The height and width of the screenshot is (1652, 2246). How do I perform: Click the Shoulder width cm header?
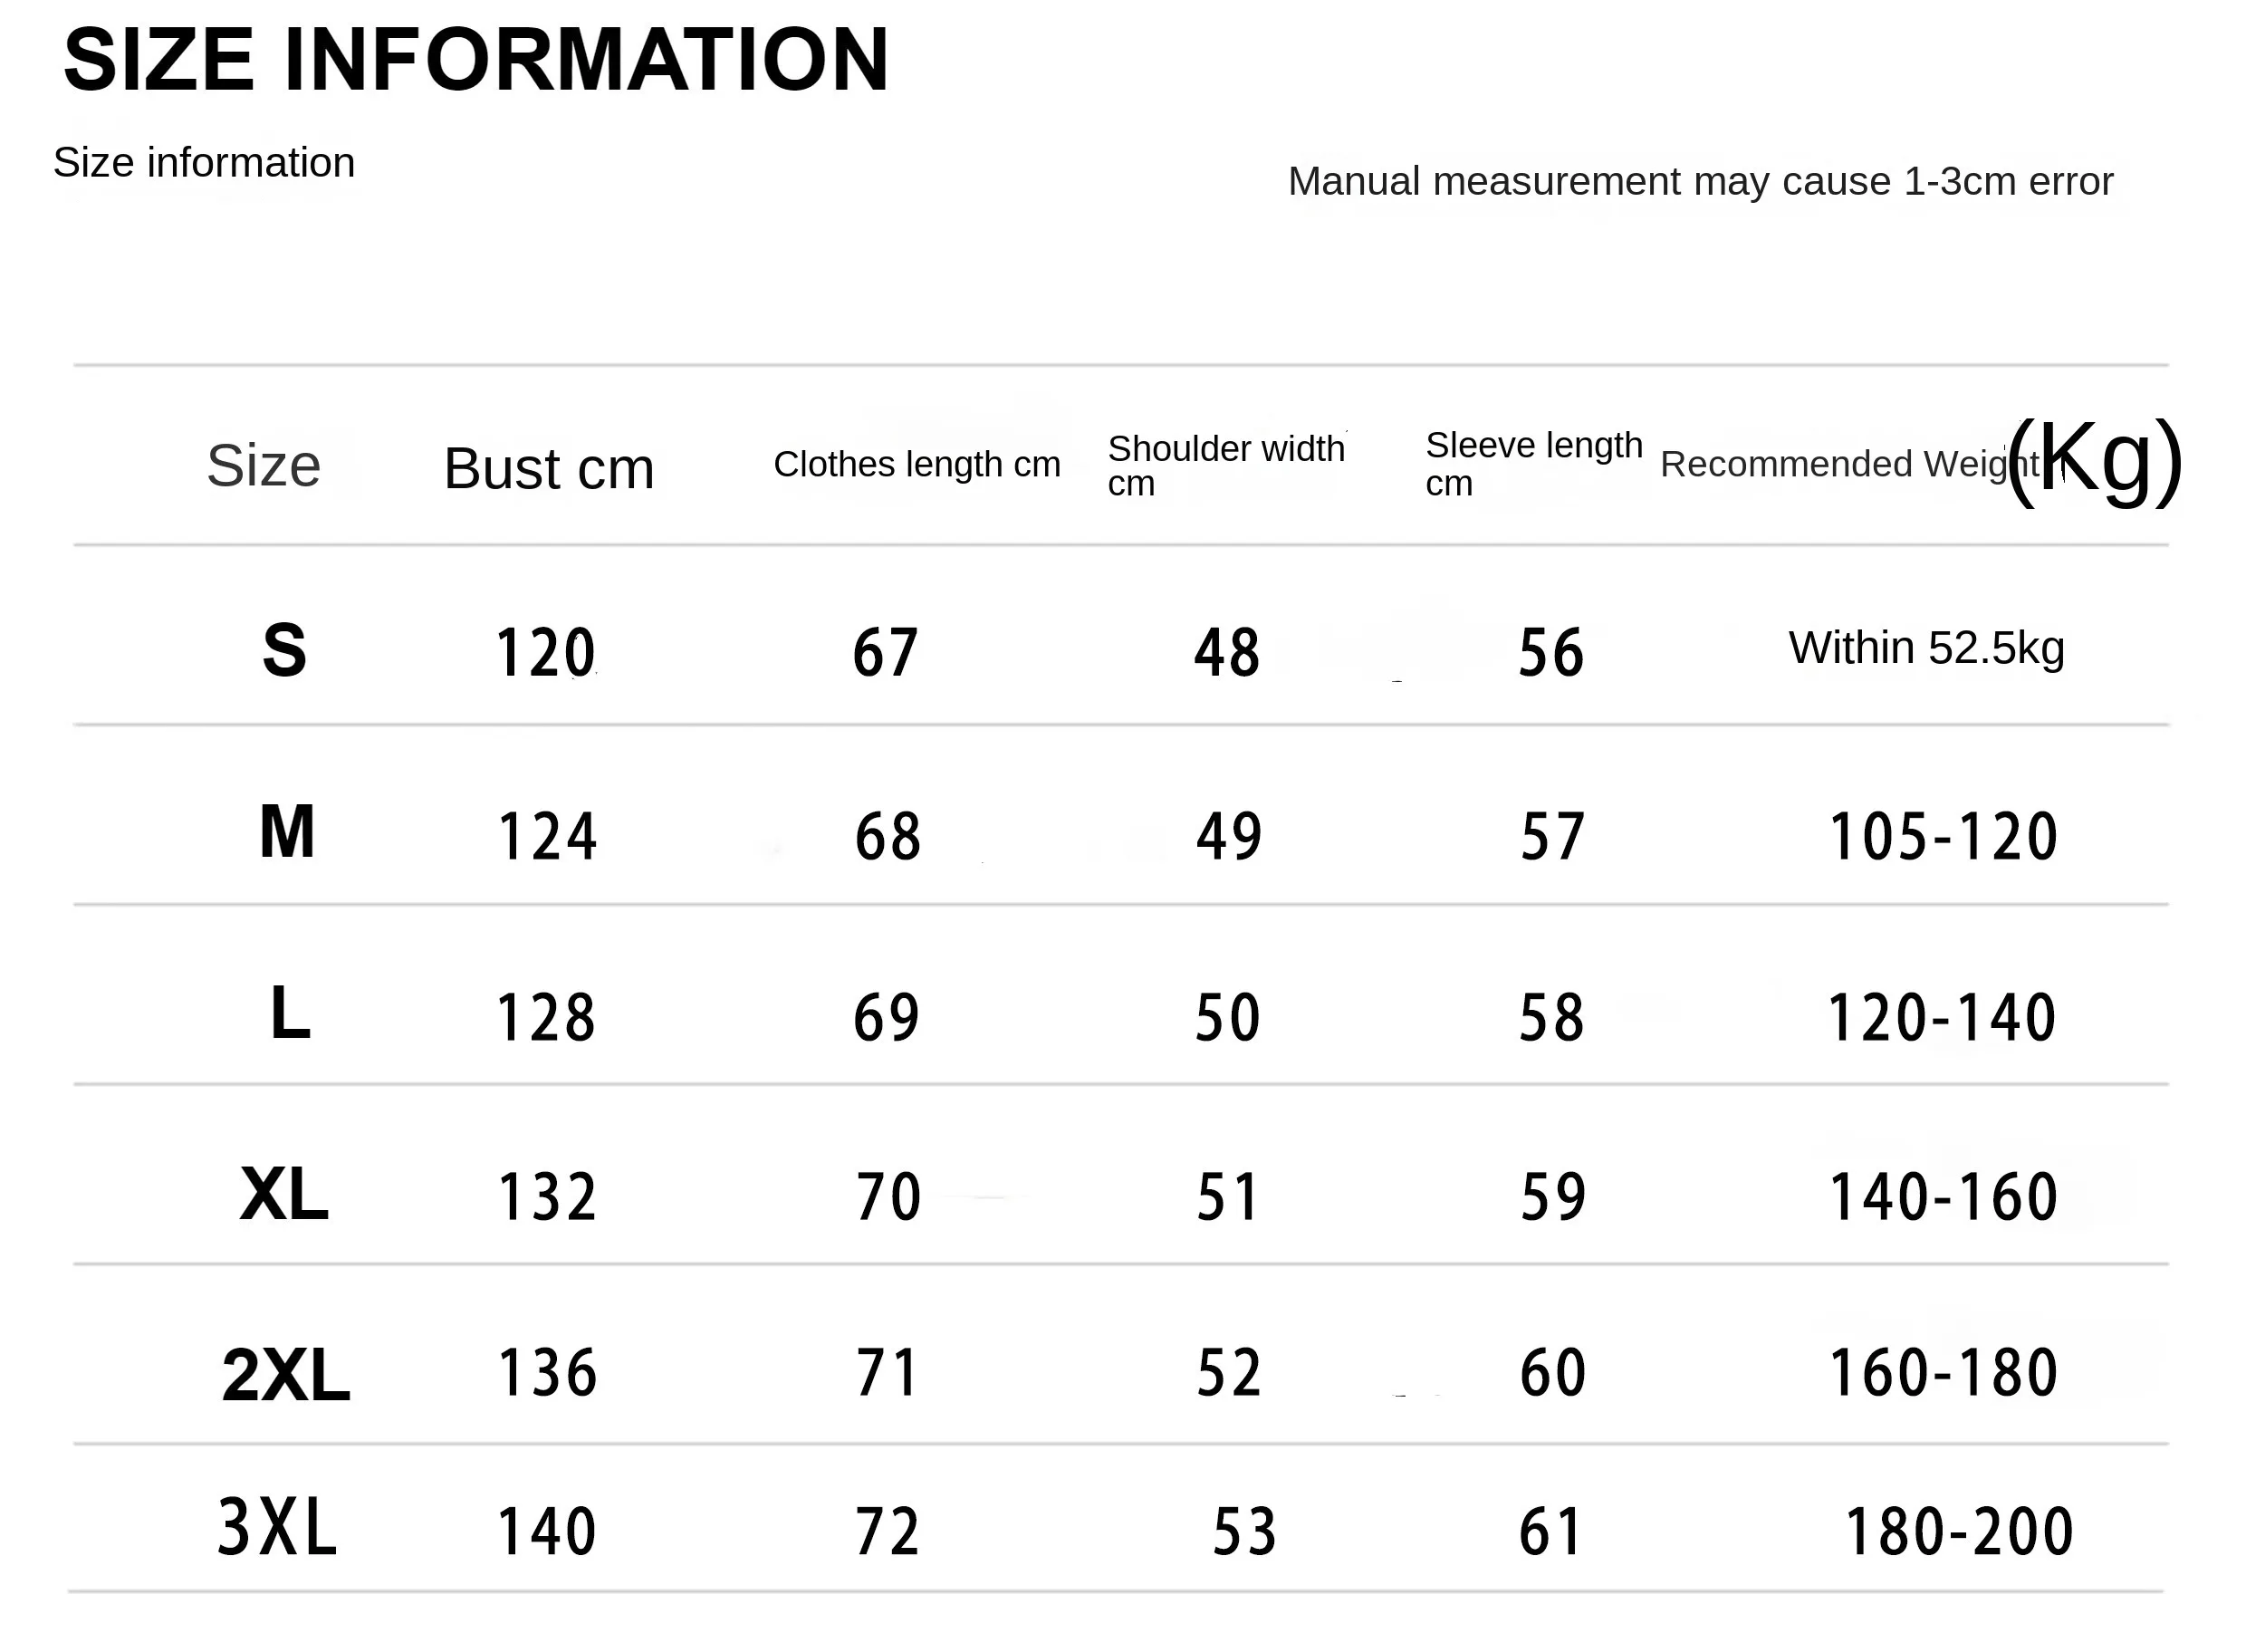pos(1227,465)
